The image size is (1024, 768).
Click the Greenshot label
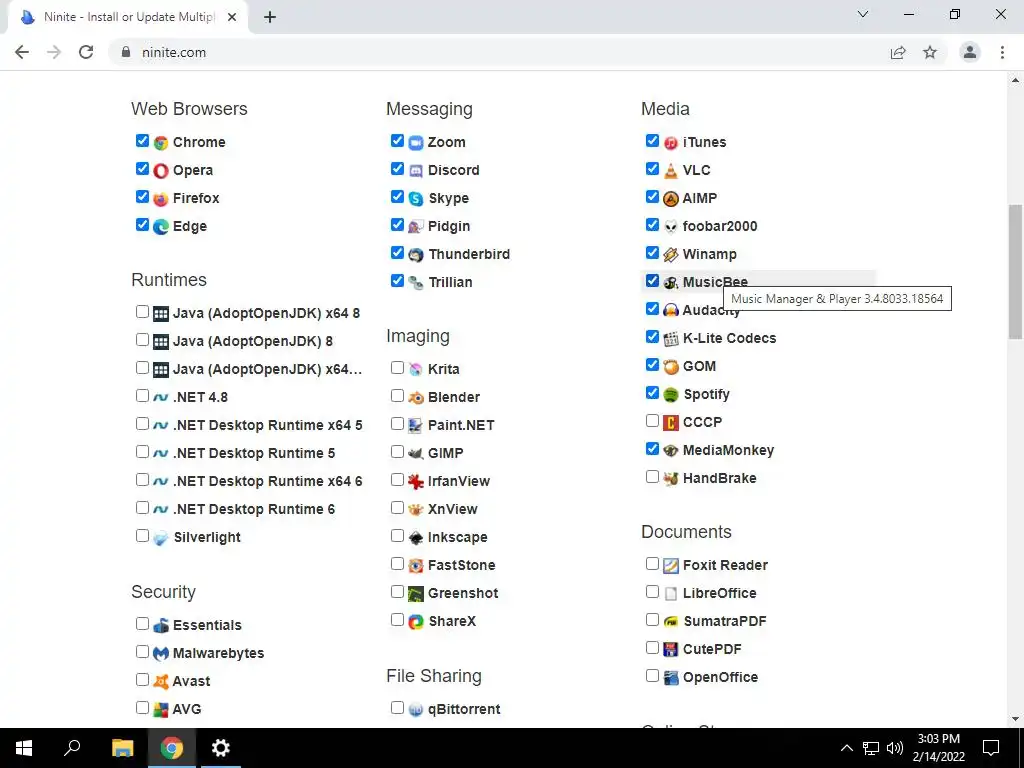click(463, 594)
